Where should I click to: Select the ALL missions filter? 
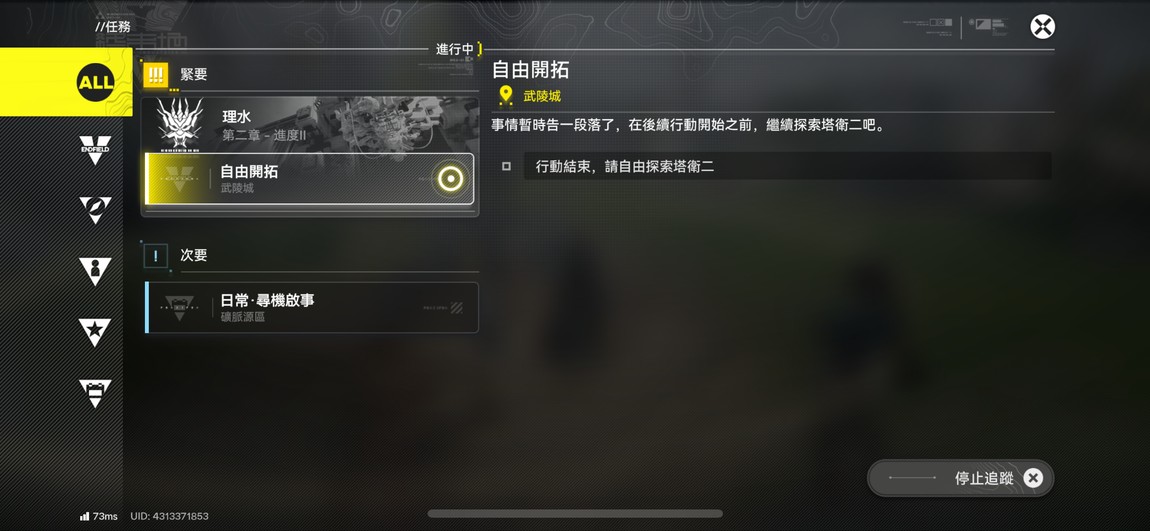(x=65, y=82)
